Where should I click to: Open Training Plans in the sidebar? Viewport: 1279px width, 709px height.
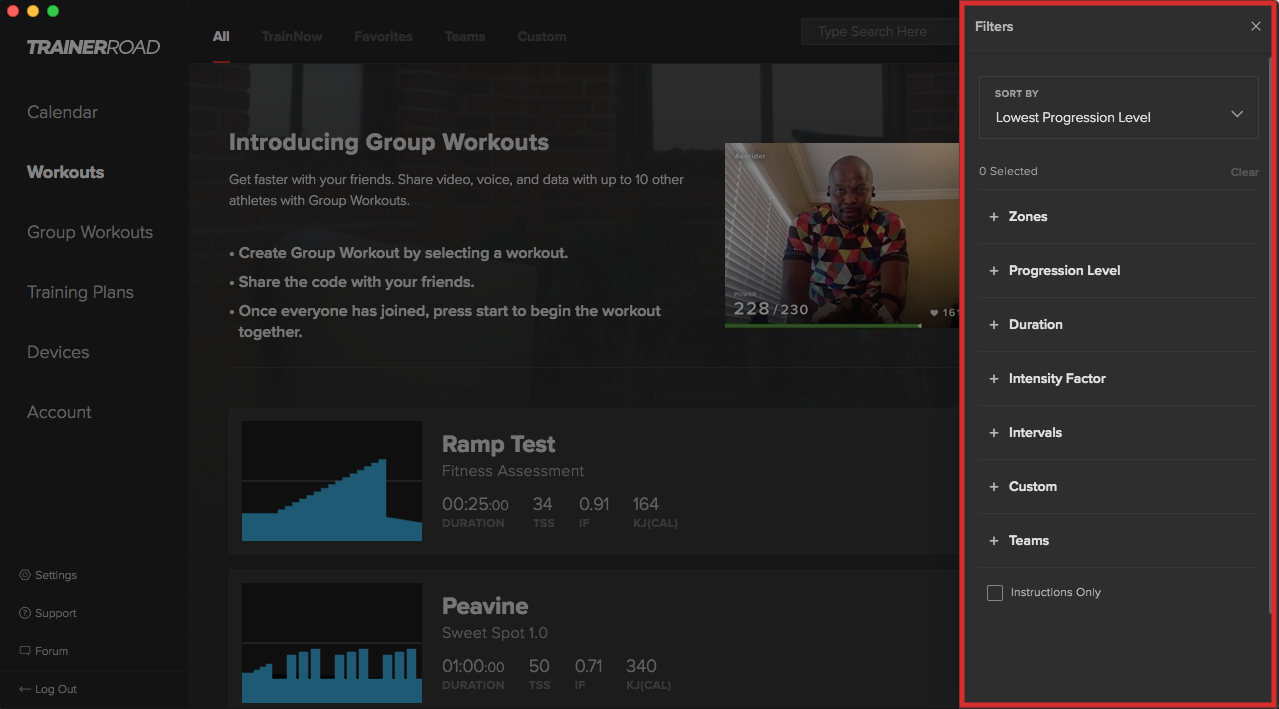click(x=80, y=292)
